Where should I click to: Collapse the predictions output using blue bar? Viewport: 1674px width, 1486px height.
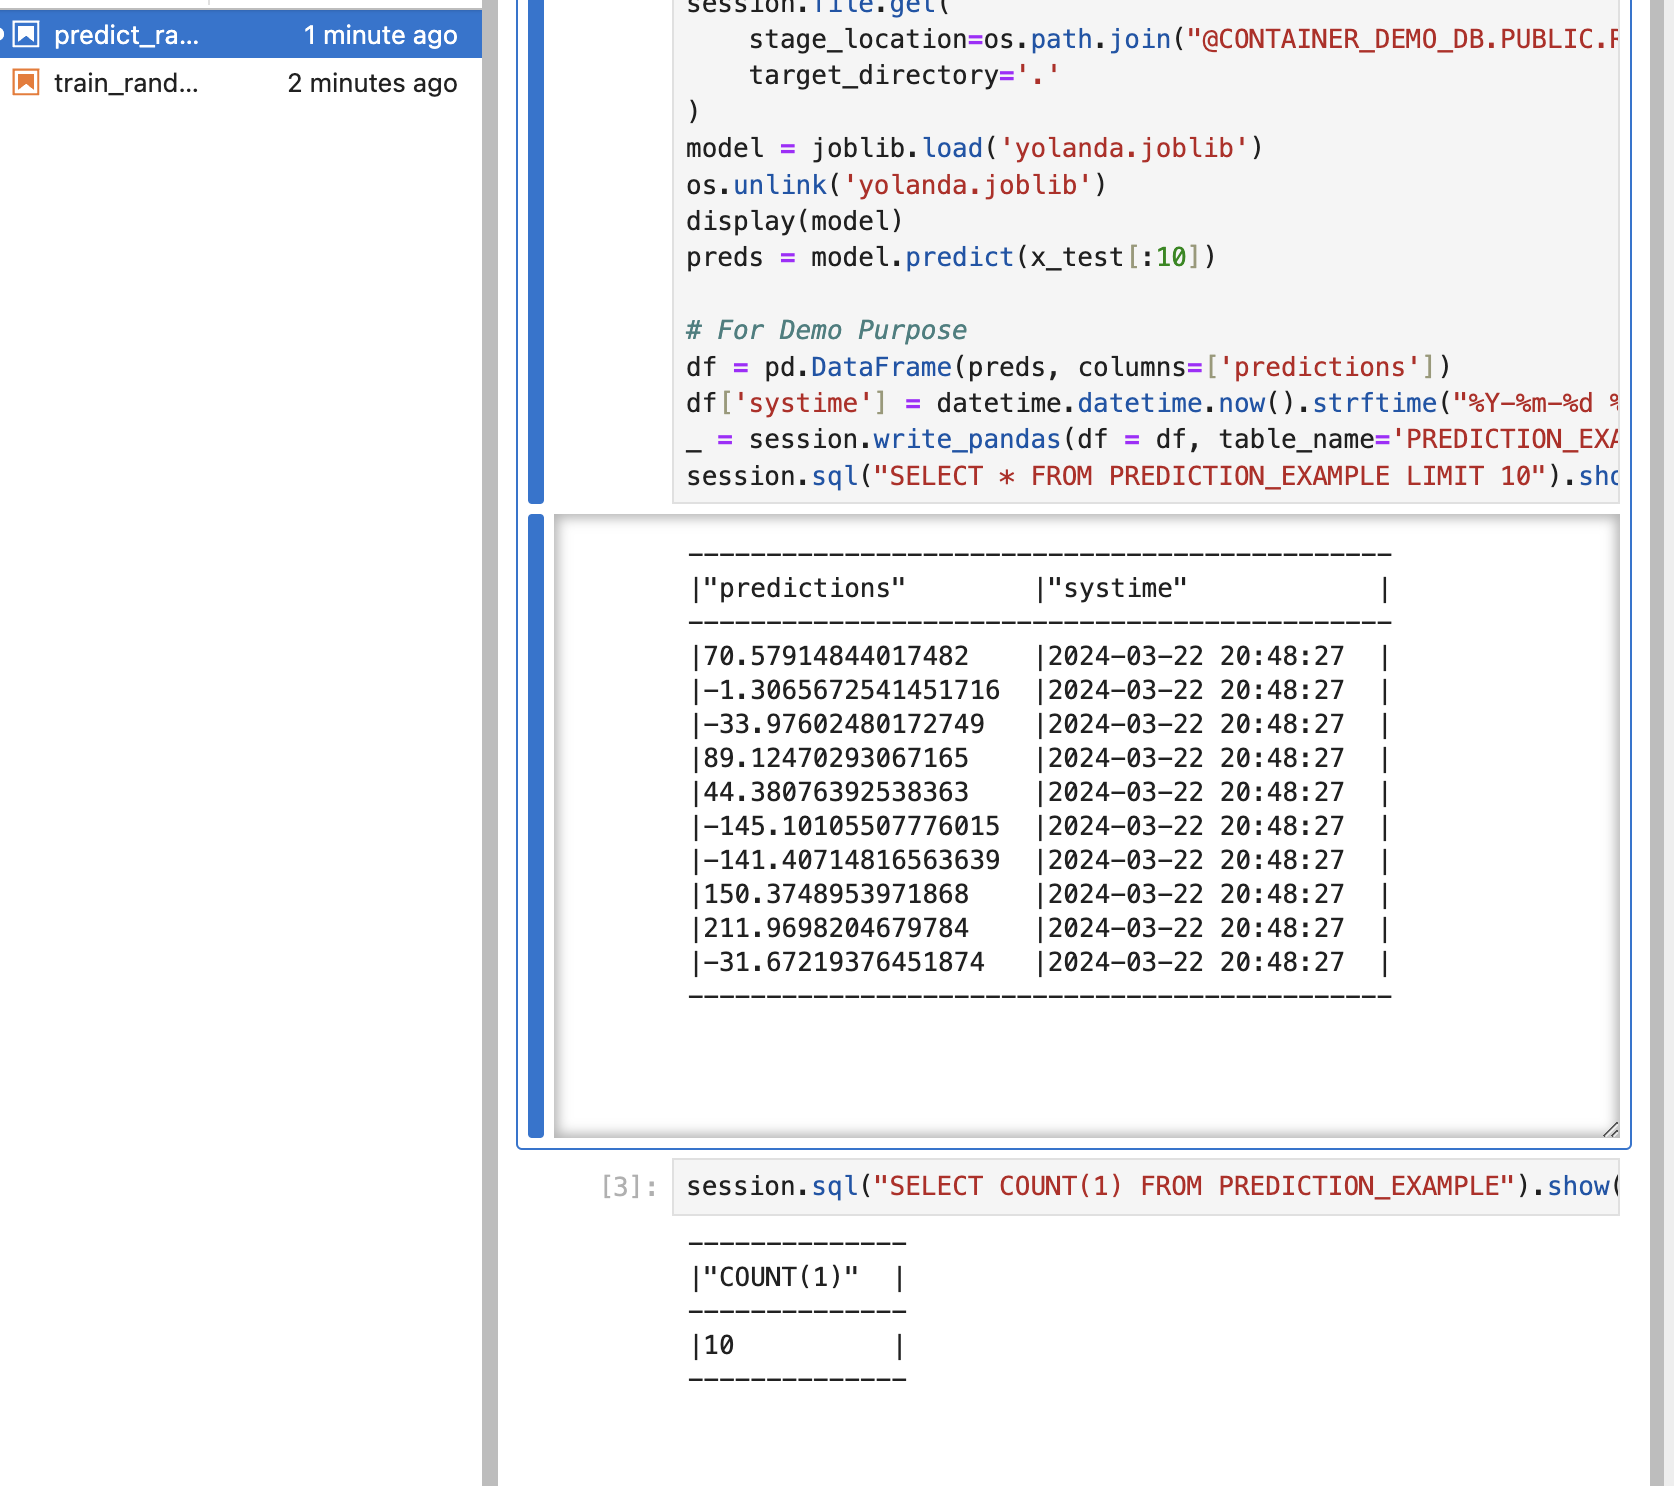point(536,825)
